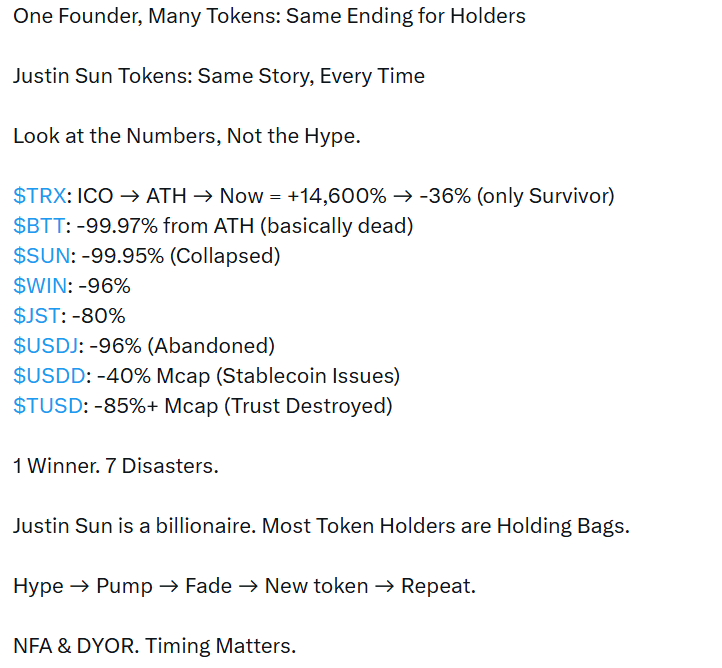Viewport: 722px width, 668px height.
Task: Click the "(Collapsed)" text
Action: 225,256
